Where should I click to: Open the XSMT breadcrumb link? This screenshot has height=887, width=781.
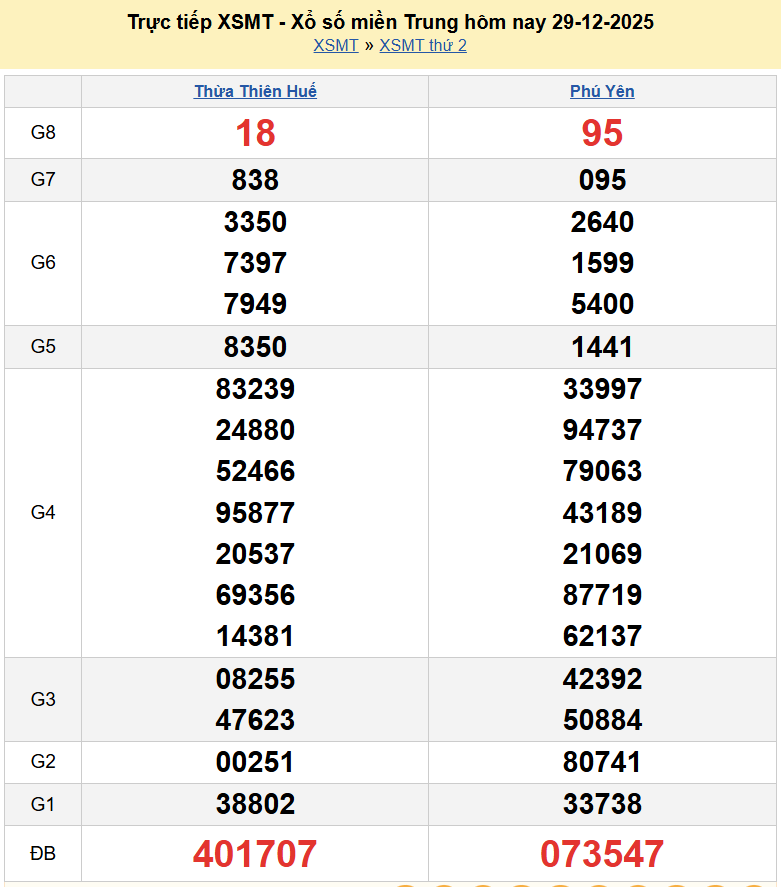(x=335, y=45)
